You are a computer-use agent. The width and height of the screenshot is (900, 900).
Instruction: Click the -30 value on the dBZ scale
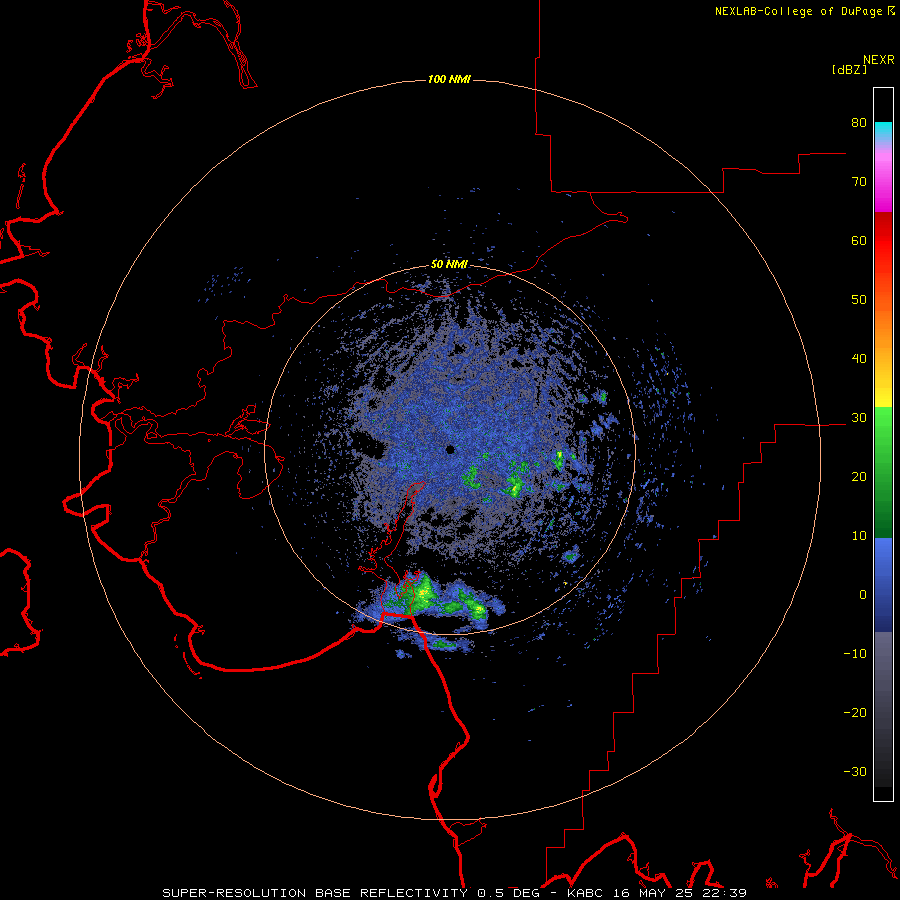855,772
